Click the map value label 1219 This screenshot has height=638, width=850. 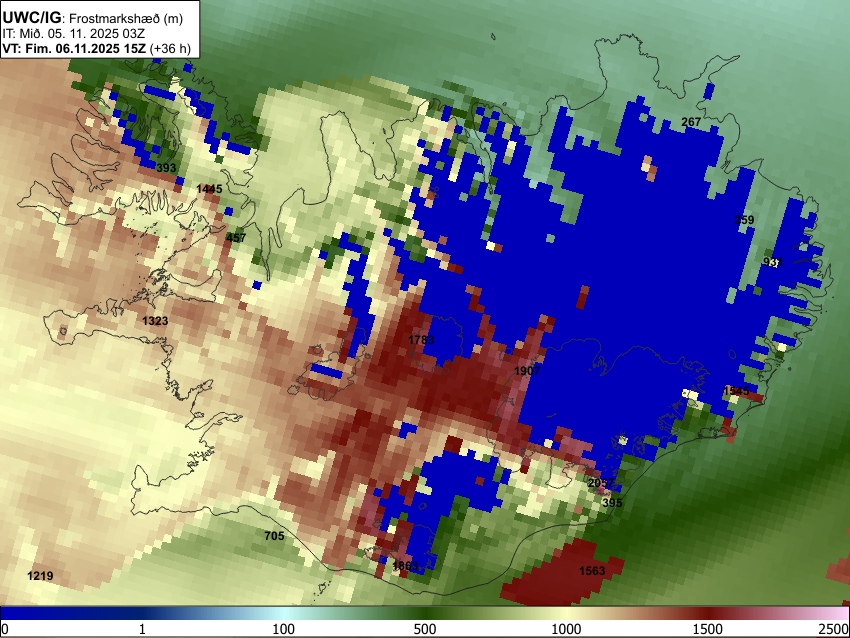[40, 576]
